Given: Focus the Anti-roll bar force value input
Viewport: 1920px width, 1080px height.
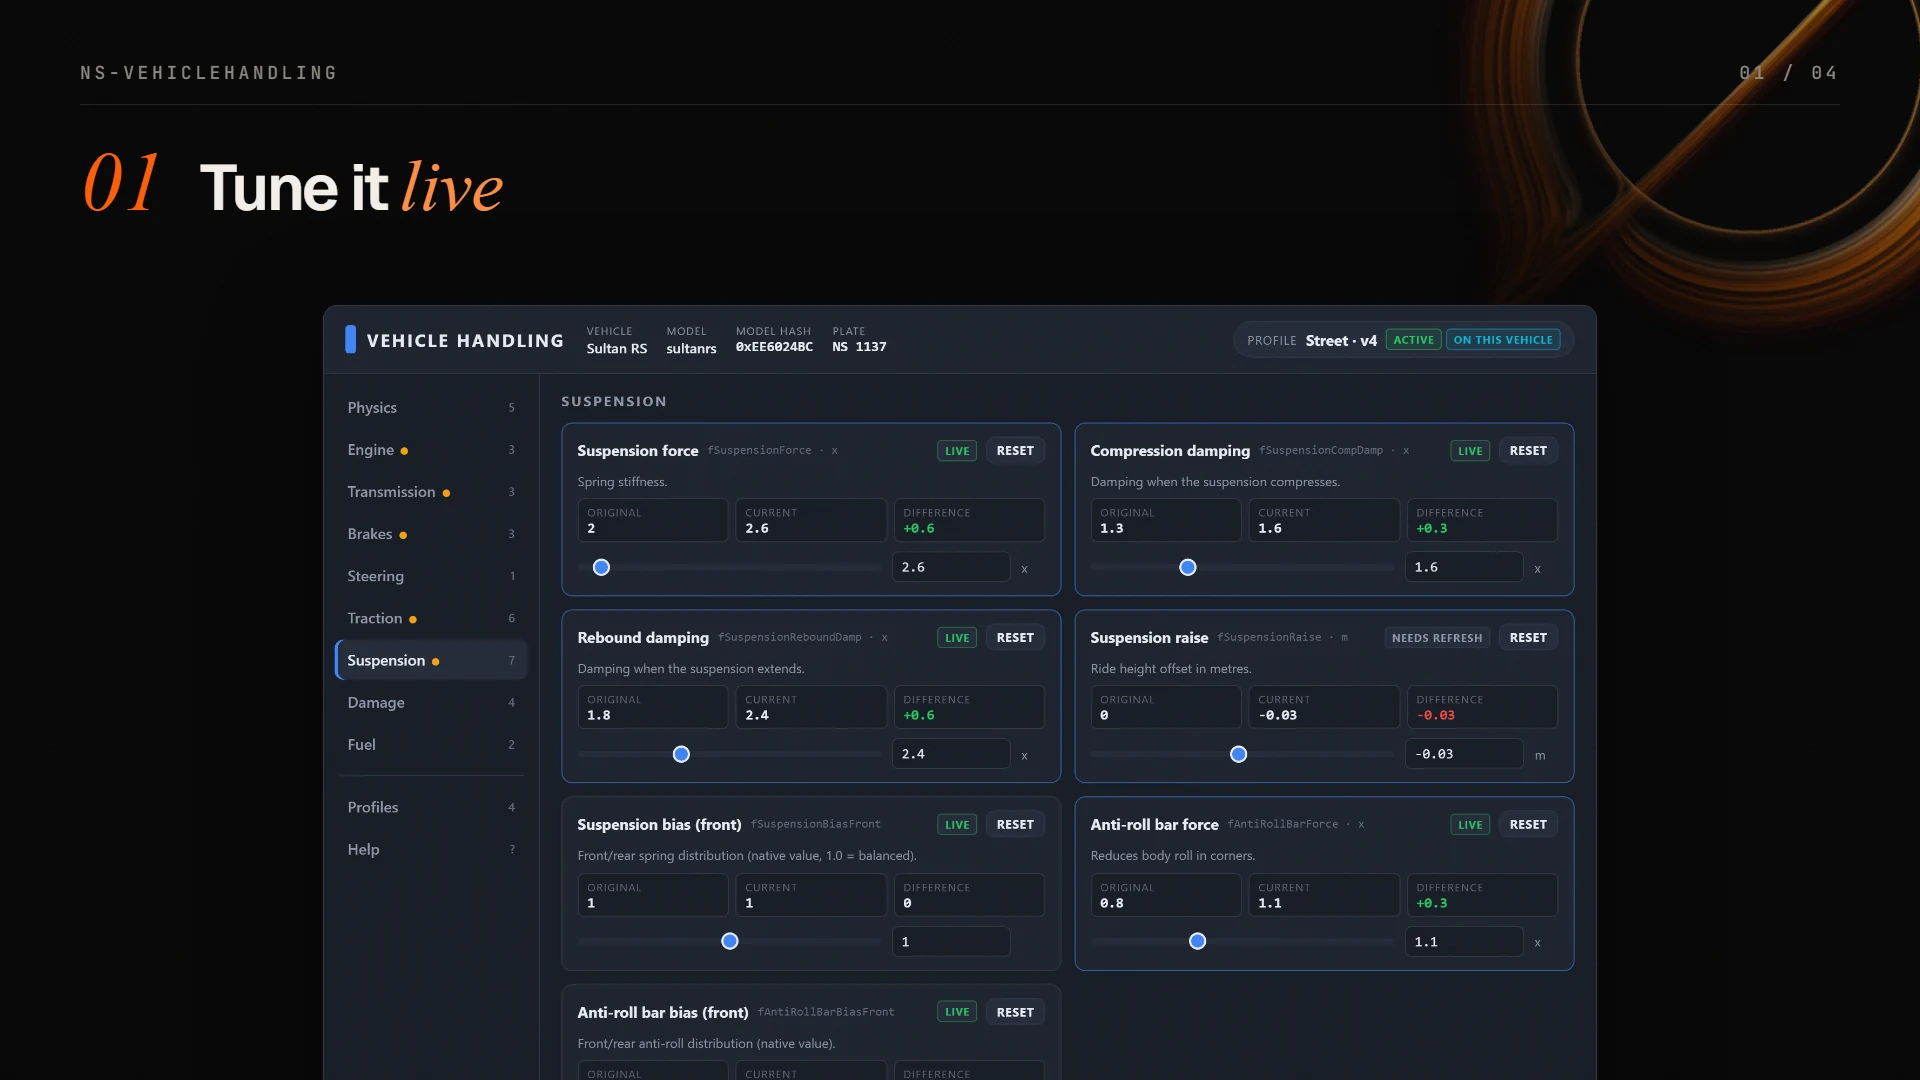Looking at the screenshot, I should tap(1464, 941).
